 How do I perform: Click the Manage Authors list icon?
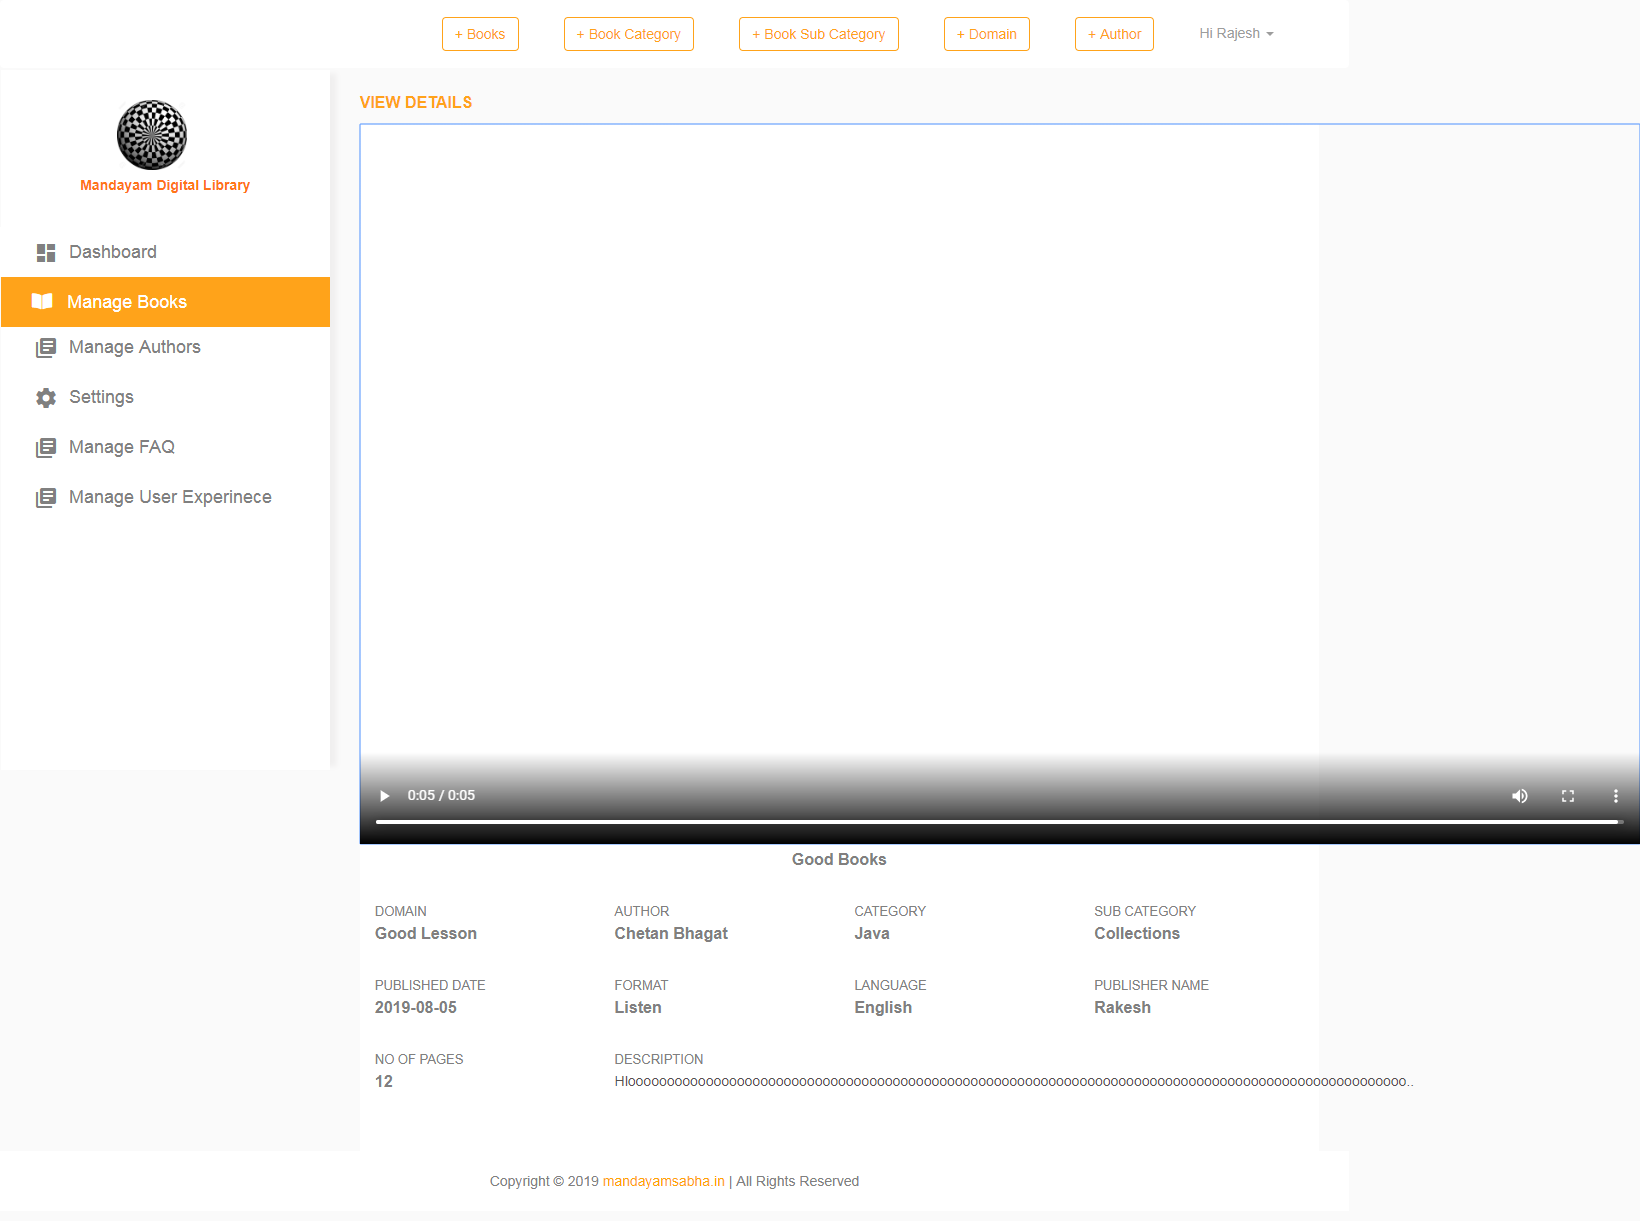point(46,348)
